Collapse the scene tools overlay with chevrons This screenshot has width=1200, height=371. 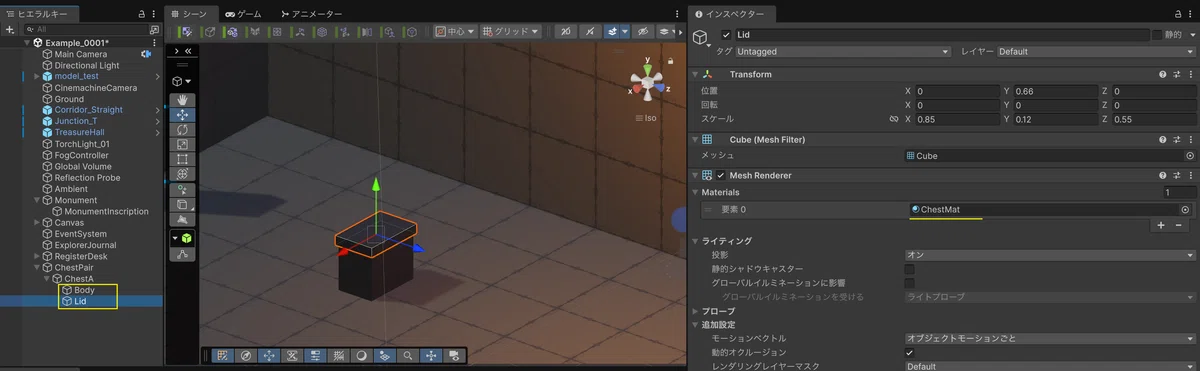click(188, 50)
